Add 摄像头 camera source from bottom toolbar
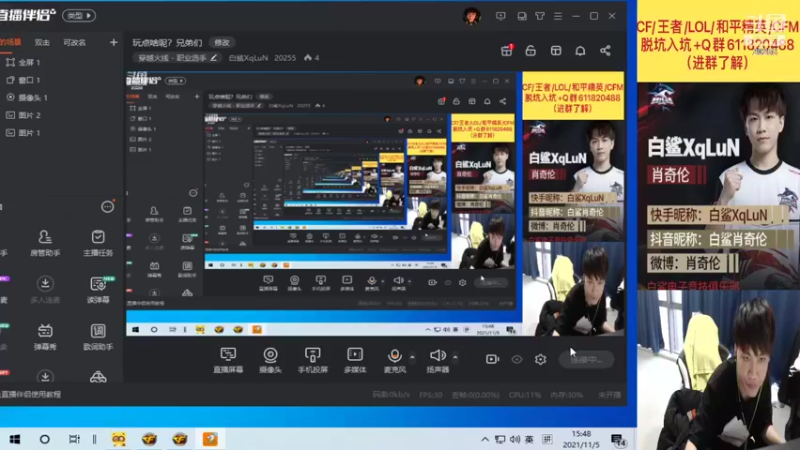 [x=270, y=360]
